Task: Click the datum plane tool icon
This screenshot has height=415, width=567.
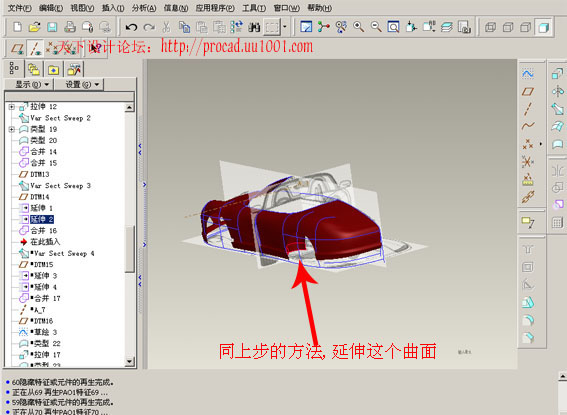Action: 528,91
